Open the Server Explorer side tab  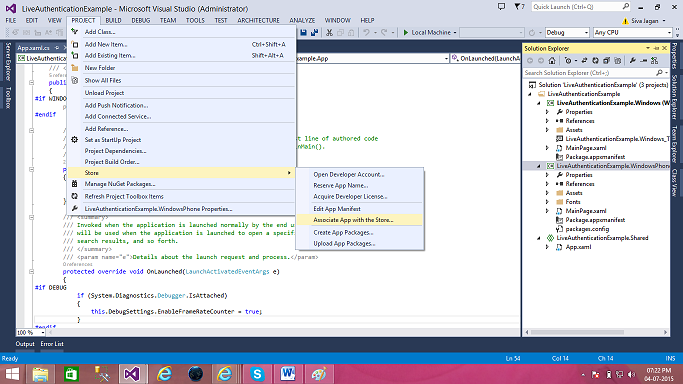pos(7,61)
